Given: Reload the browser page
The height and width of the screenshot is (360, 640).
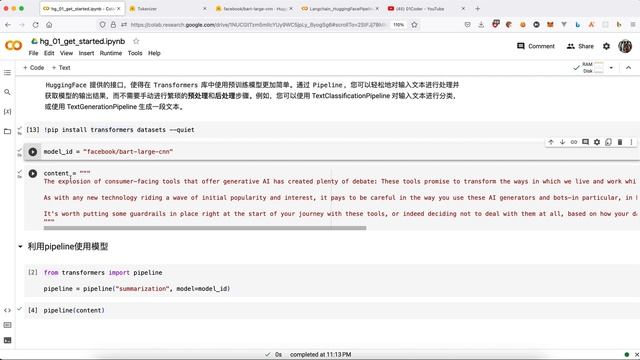Looking at the screenshot, I should [36, 25].
